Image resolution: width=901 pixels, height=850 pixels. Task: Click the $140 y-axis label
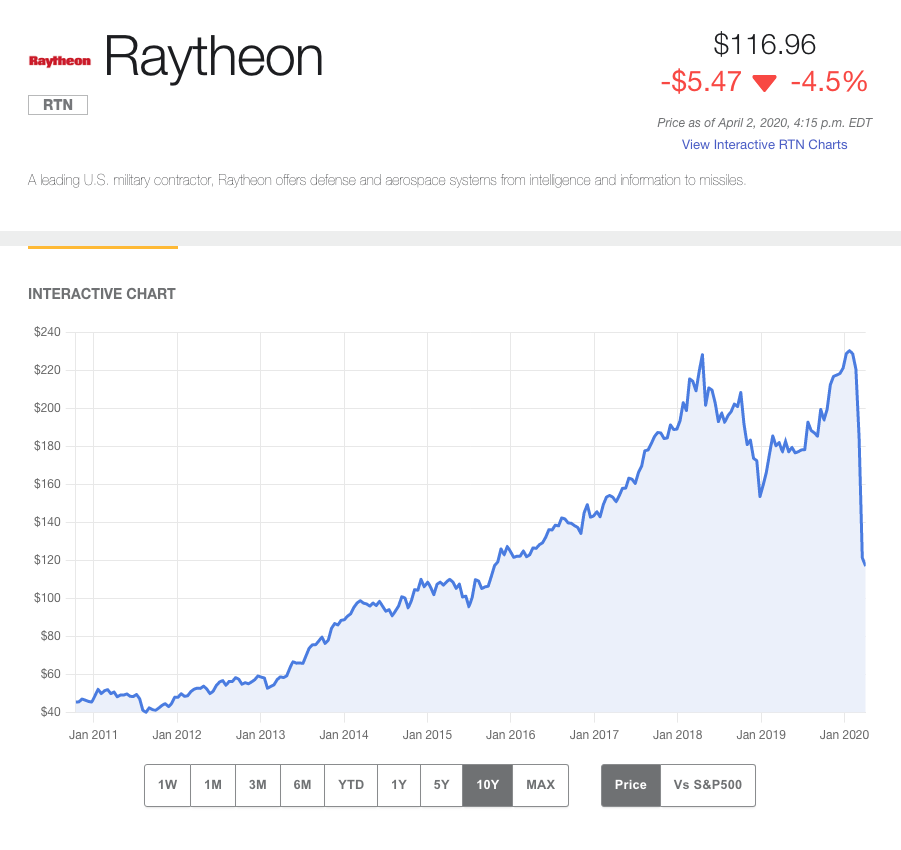(x=47, y=522)
